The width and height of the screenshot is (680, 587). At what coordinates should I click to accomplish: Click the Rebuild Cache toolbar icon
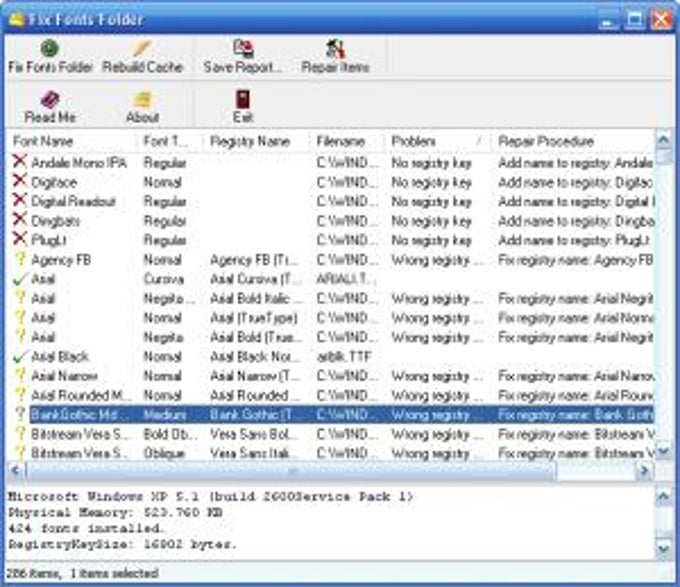[x=141, y=48]
